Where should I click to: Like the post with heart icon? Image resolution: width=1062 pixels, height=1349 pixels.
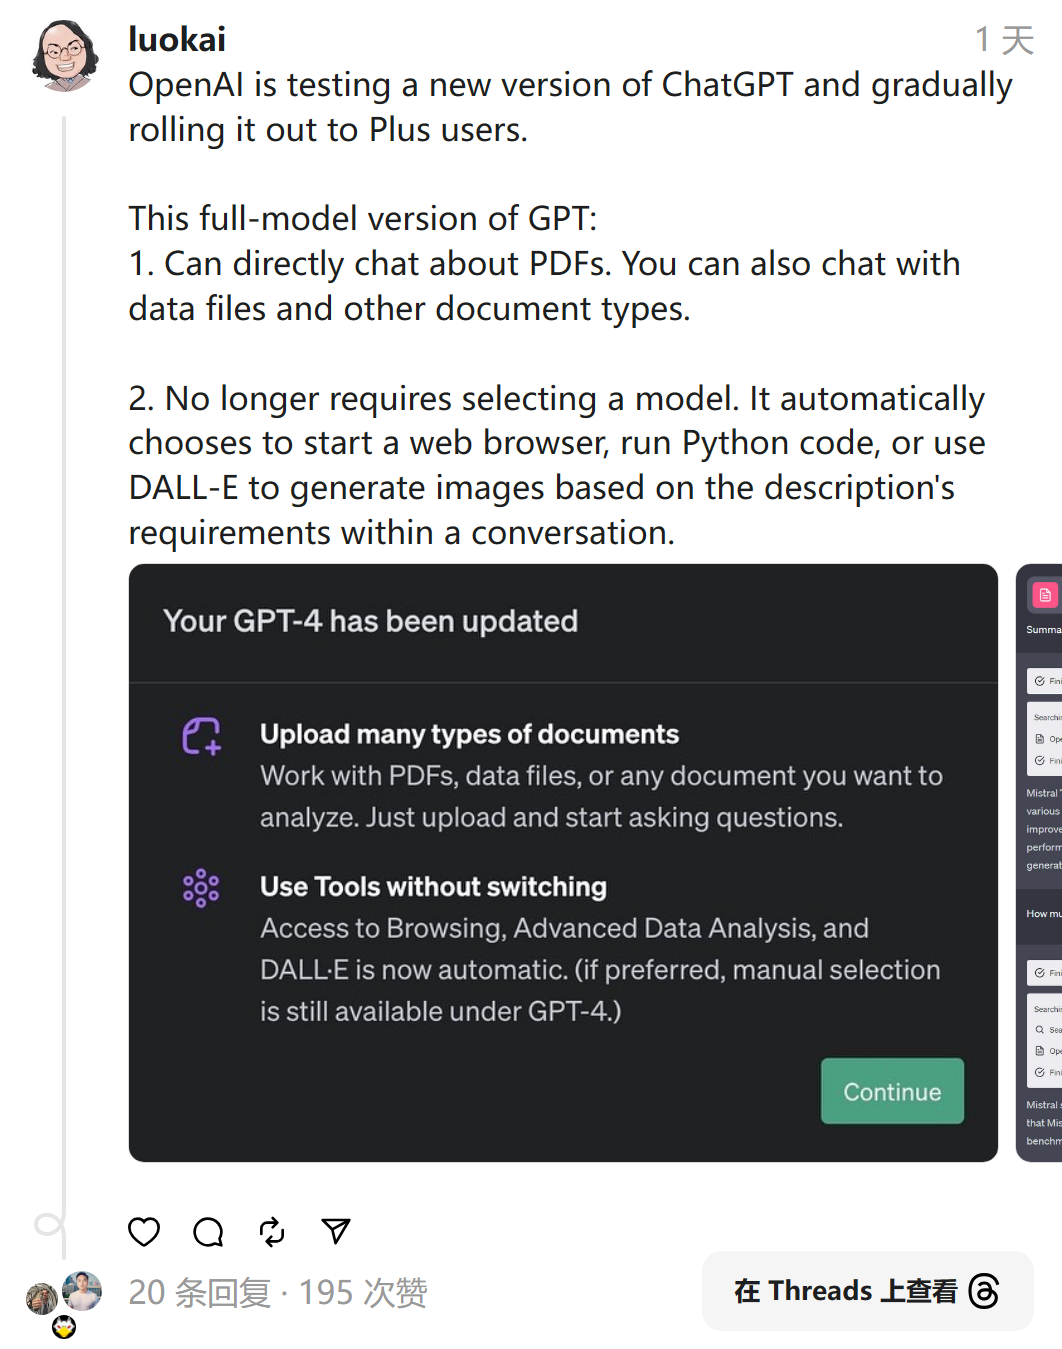[144, 1232]
